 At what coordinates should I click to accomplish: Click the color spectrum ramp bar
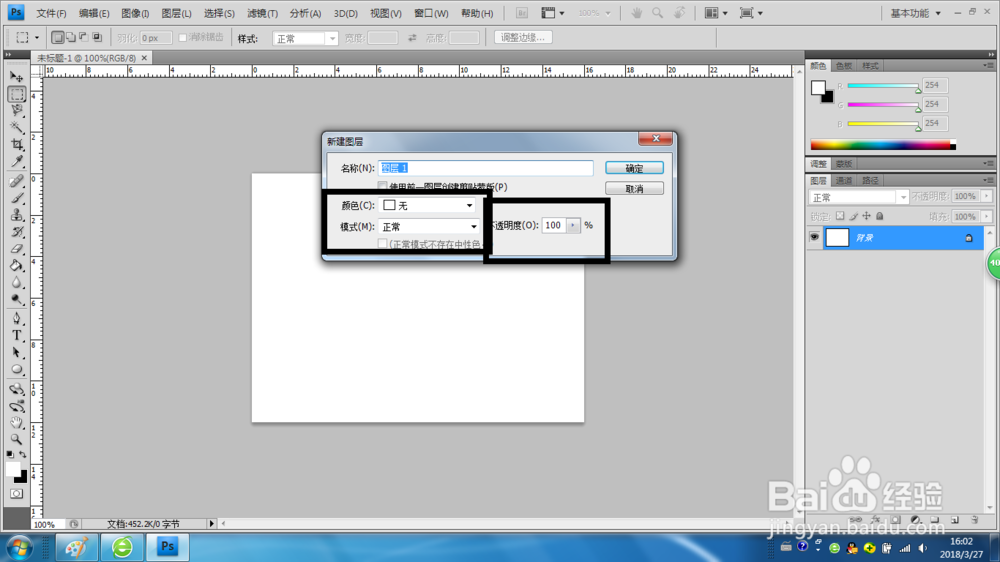click(883, 145)
